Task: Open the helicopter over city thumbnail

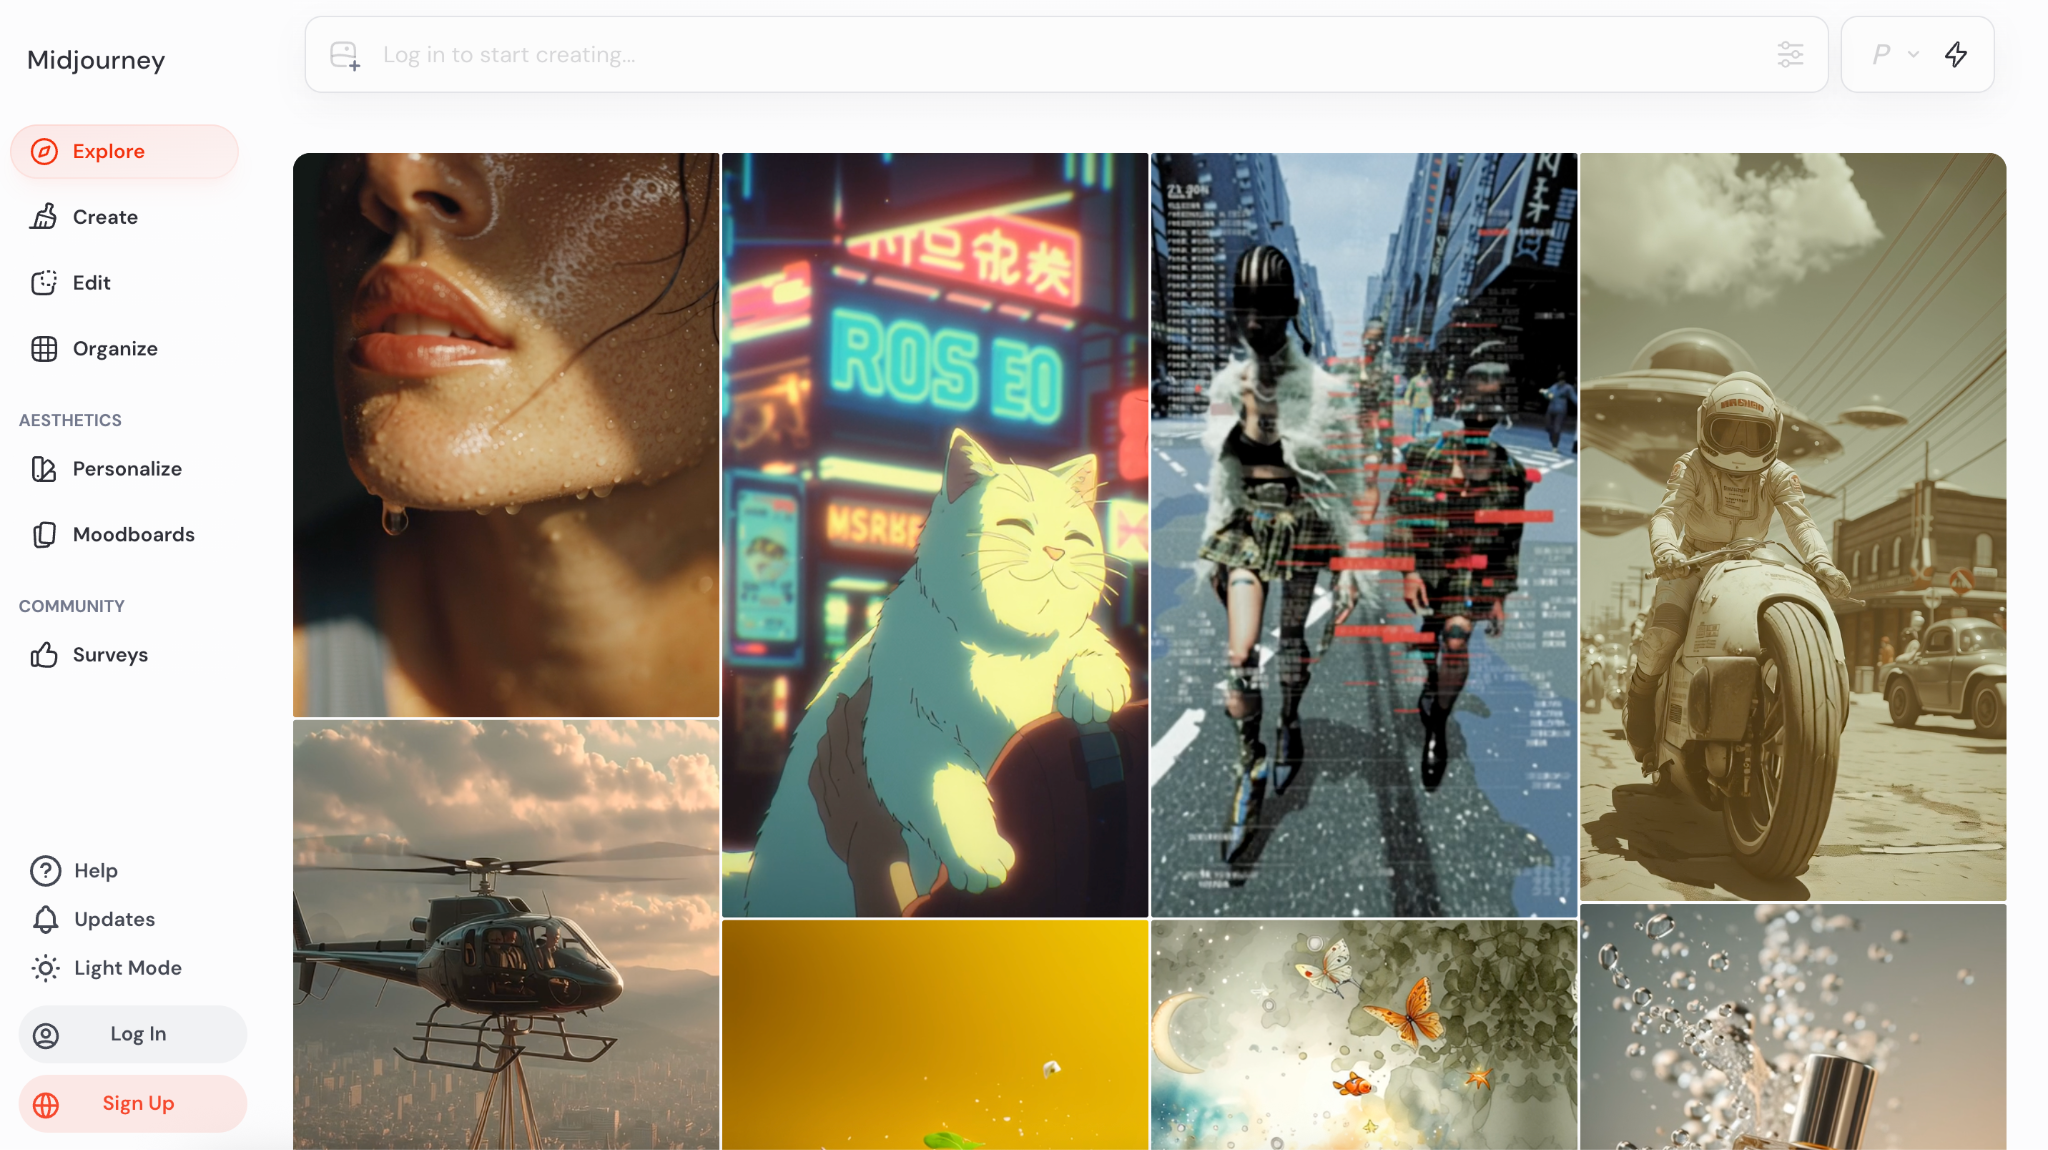Action: click(x=506, y=935)
